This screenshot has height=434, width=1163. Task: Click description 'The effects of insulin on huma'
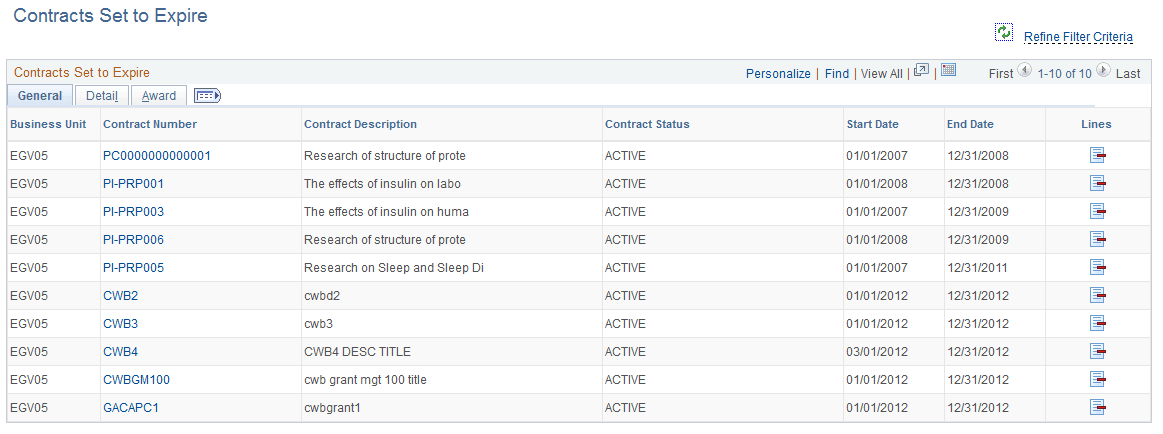(x=386, y=212)
